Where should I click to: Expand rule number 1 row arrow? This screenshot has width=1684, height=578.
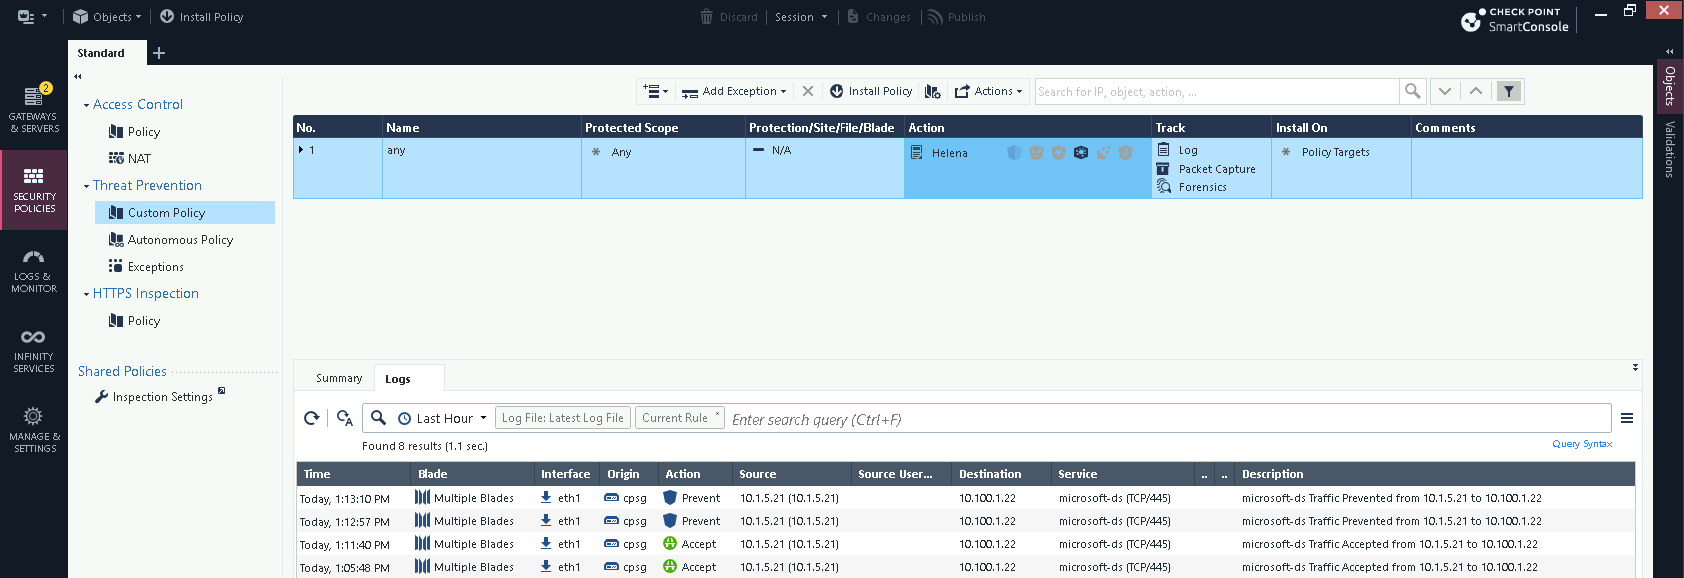(301, 150)
